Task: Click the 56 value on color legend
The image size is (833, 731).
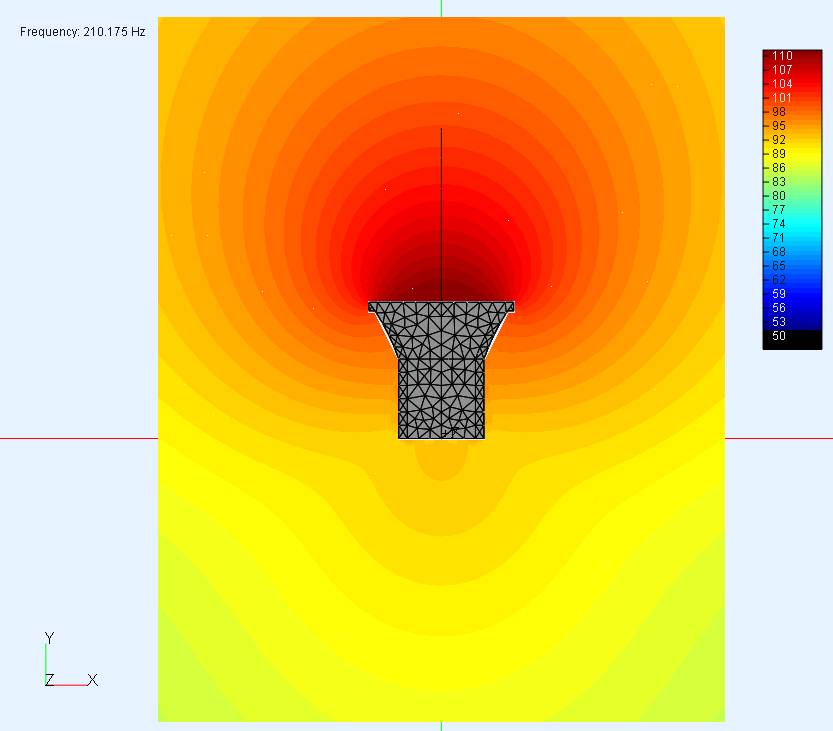Action: coord(779,308)
